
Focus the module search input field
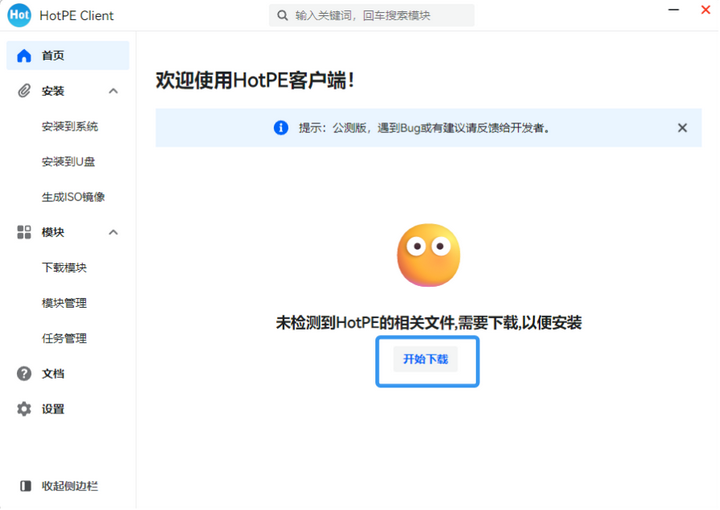tap(372, 16)
